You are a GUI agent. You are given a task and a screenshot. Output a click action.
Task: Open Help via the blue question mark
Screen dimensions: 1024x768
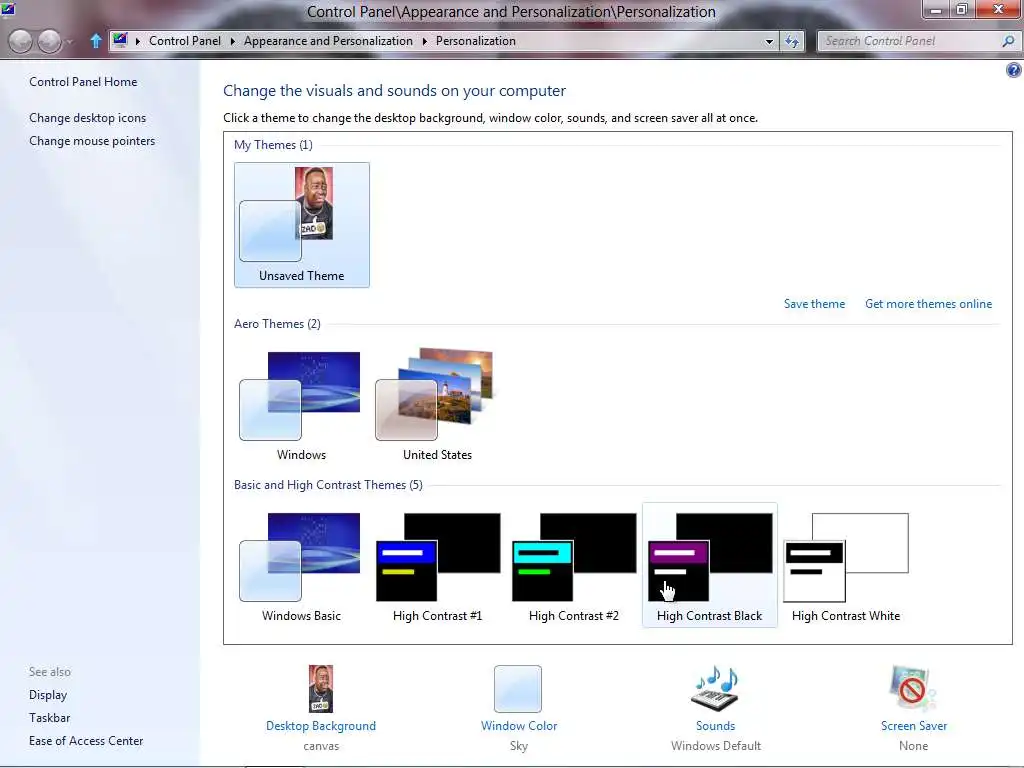pyautogui.click(x=1014, y=70)
